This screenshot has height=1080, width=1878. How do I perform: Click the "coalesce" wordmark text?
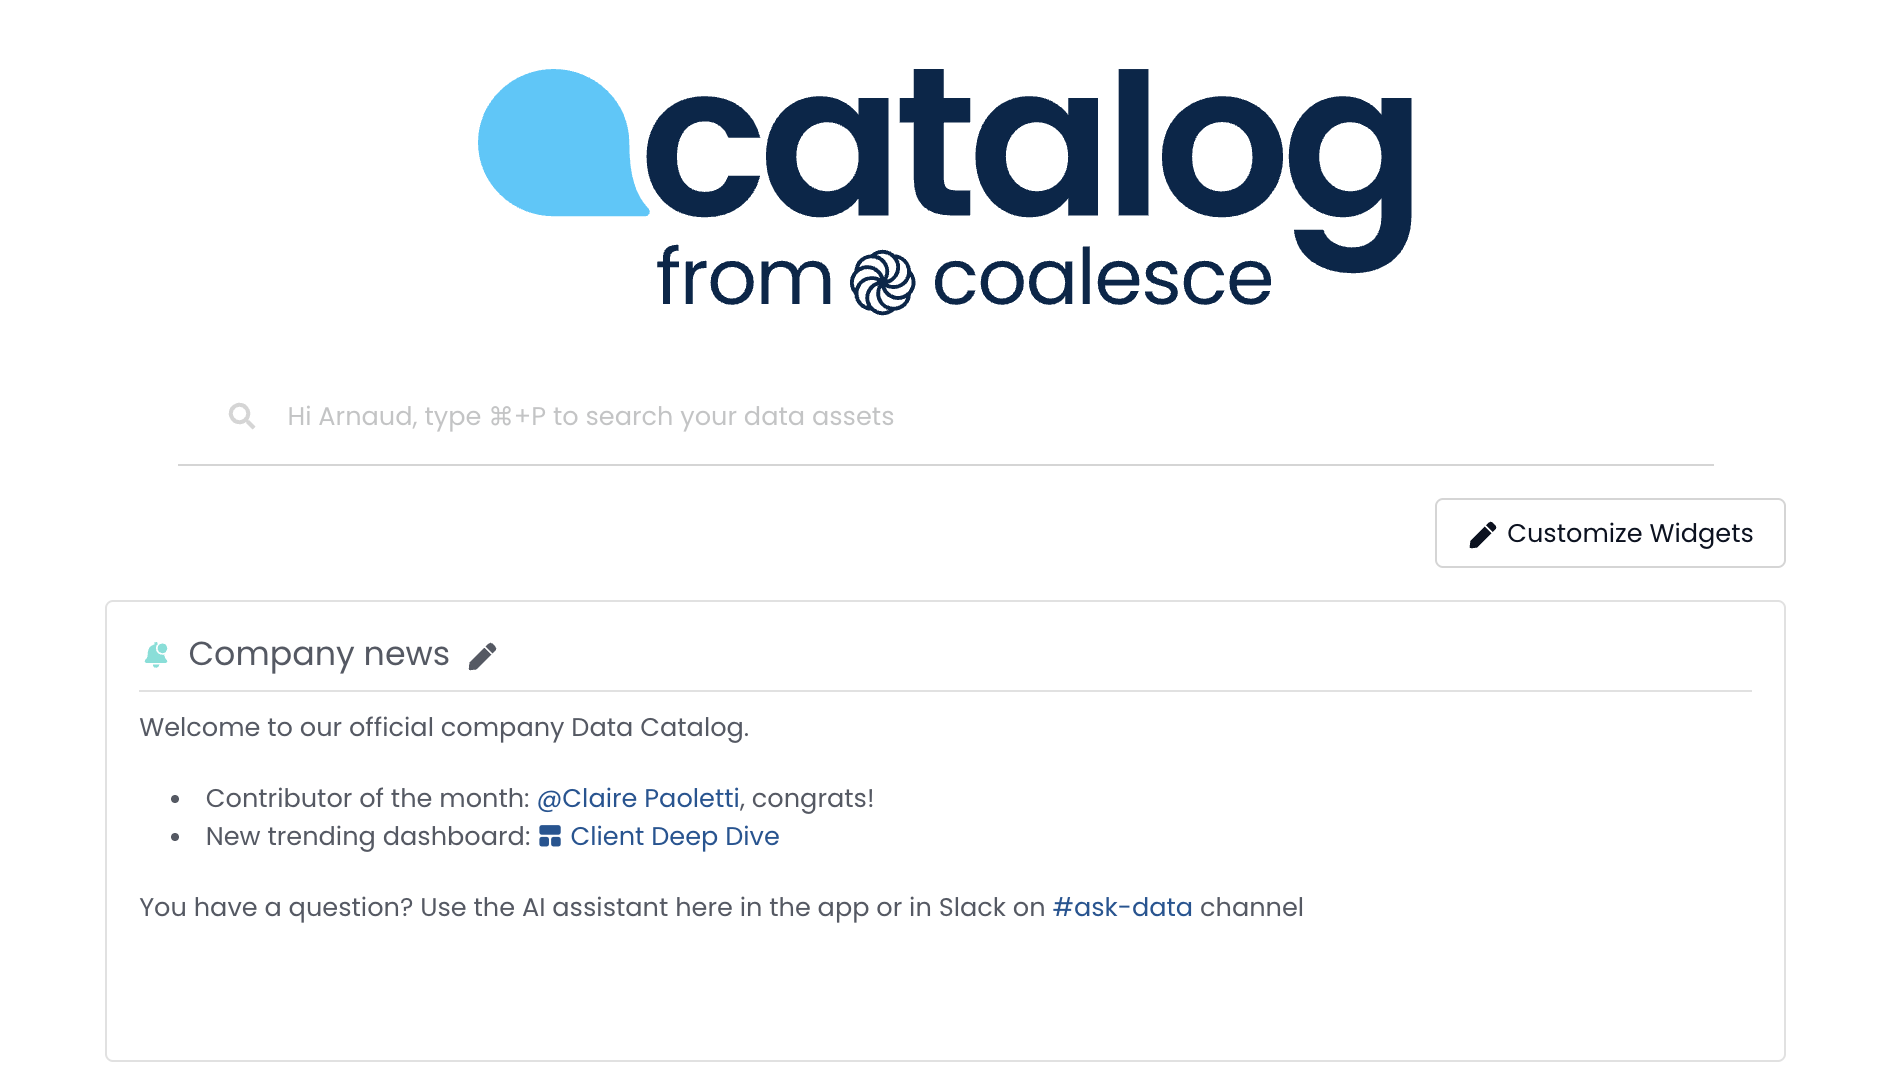(x=1102, y=280)
